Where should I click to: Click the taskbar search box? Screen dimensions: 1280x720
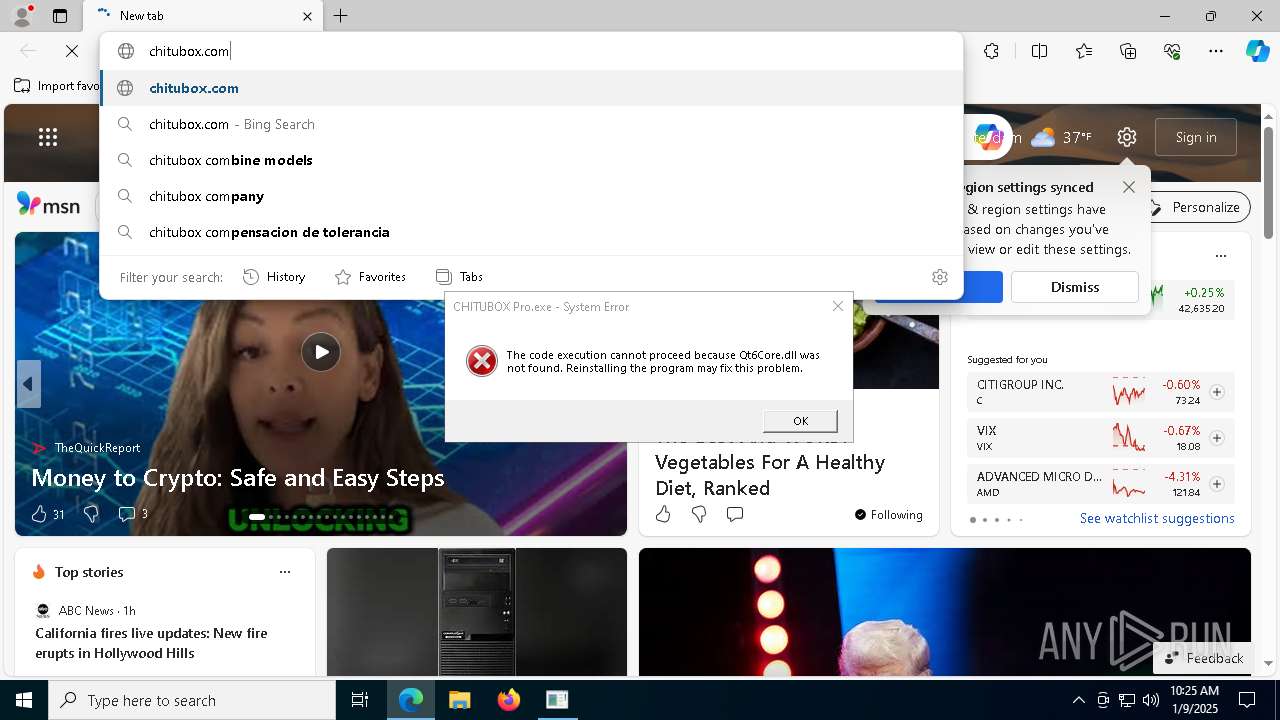[192, 700]
